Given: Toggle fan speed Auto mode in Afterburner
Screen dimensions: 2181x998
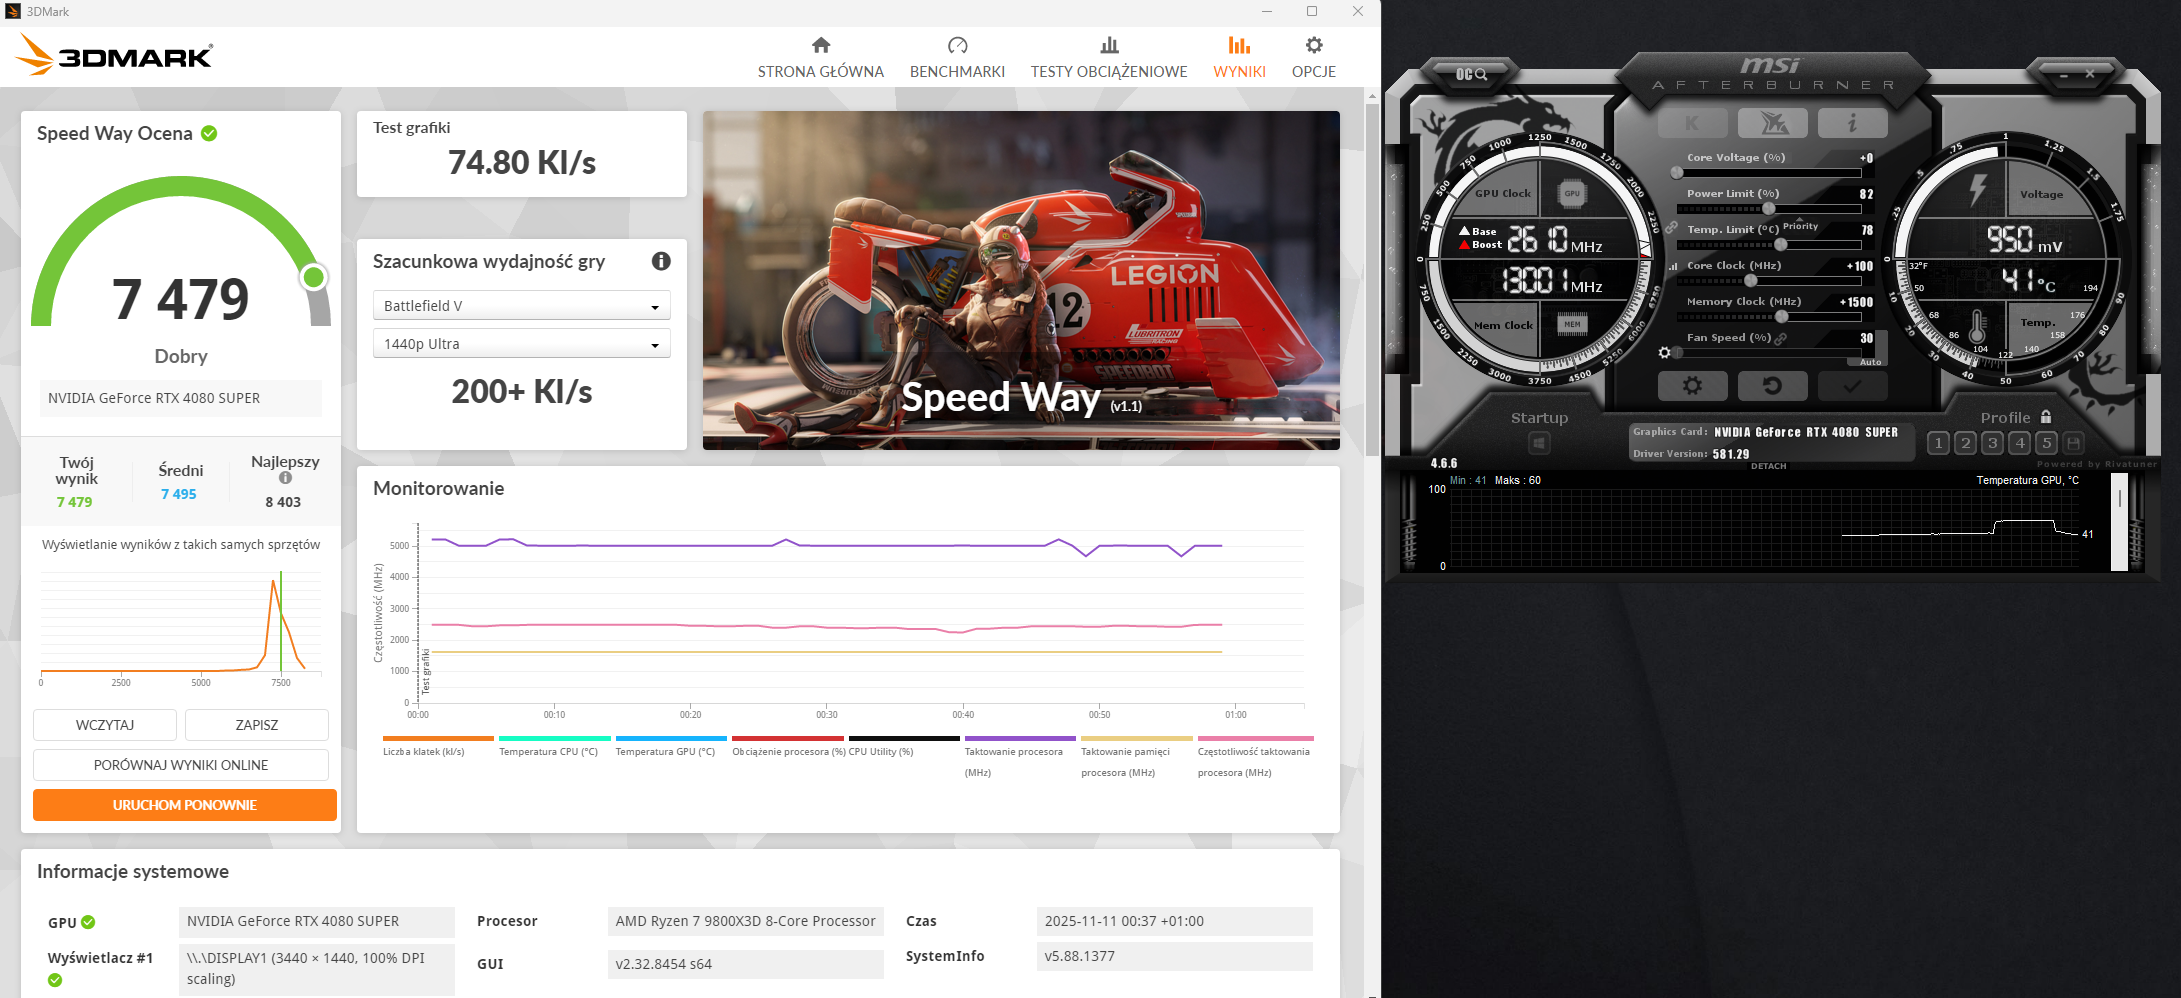Looking at the screenshot, I should tap(1870, 362).
